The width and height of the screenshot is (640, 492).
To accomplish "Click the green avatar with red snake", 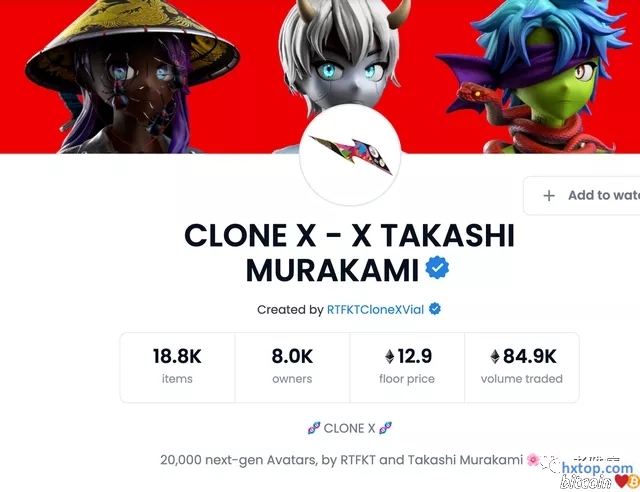I will [539, 77].
